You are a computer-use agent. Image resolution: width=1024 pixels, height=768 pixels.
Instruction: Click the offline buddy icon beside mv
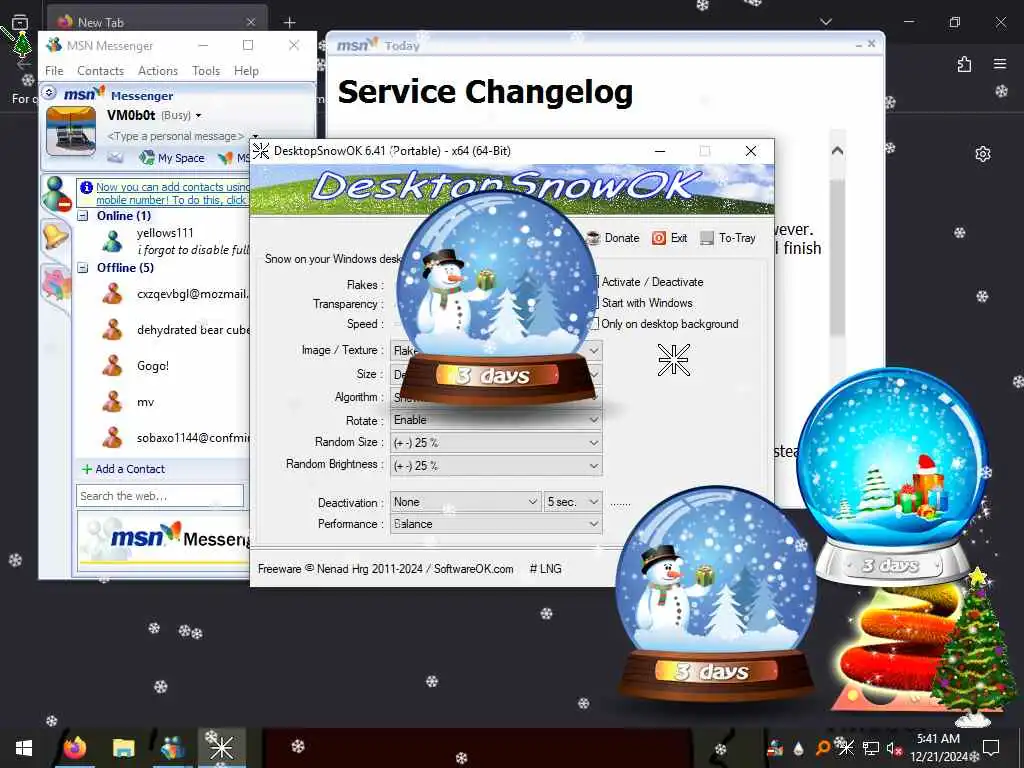pyautogui.click(x=112, y=402)
